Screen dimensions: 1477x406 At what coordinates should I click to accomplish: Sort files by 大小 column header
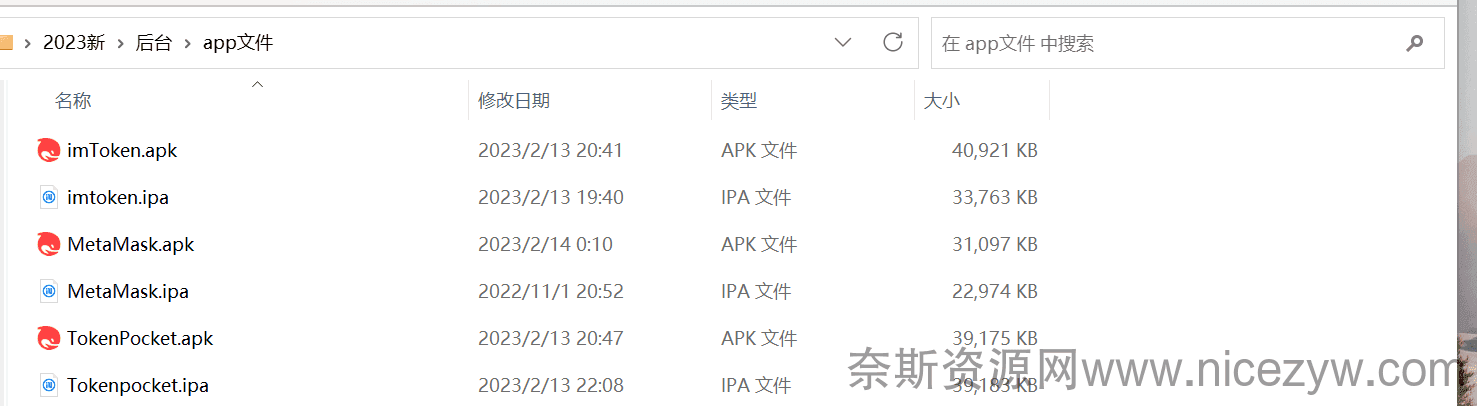pos(942,101)
